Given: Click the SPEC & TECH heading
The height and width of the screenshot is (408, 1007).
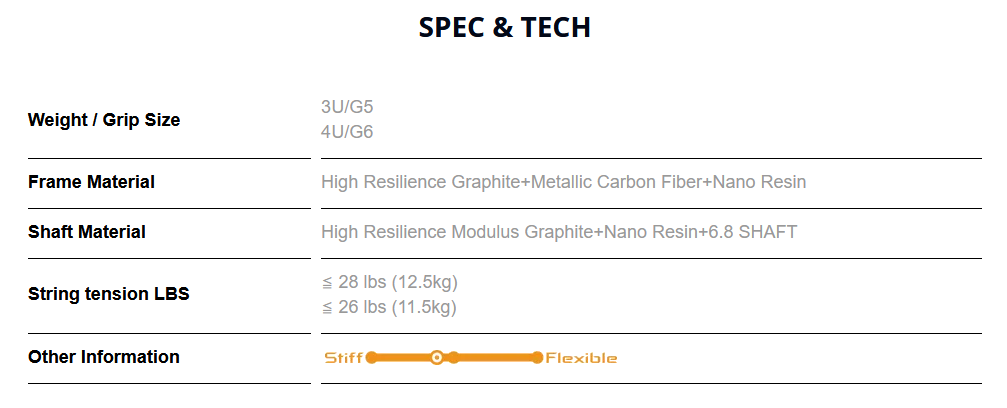Looking at the screenshot, I should point(504,27).
